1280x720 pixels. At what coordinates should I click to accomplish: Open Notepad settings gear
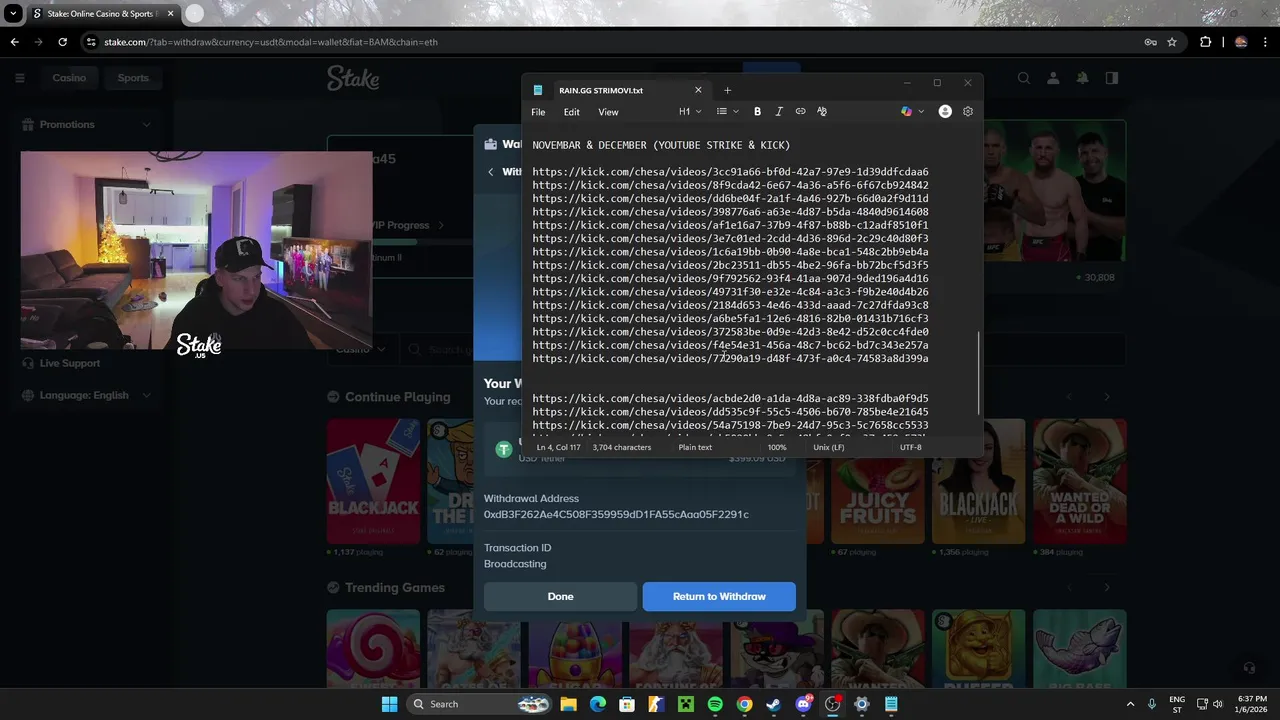pos(967,112)
